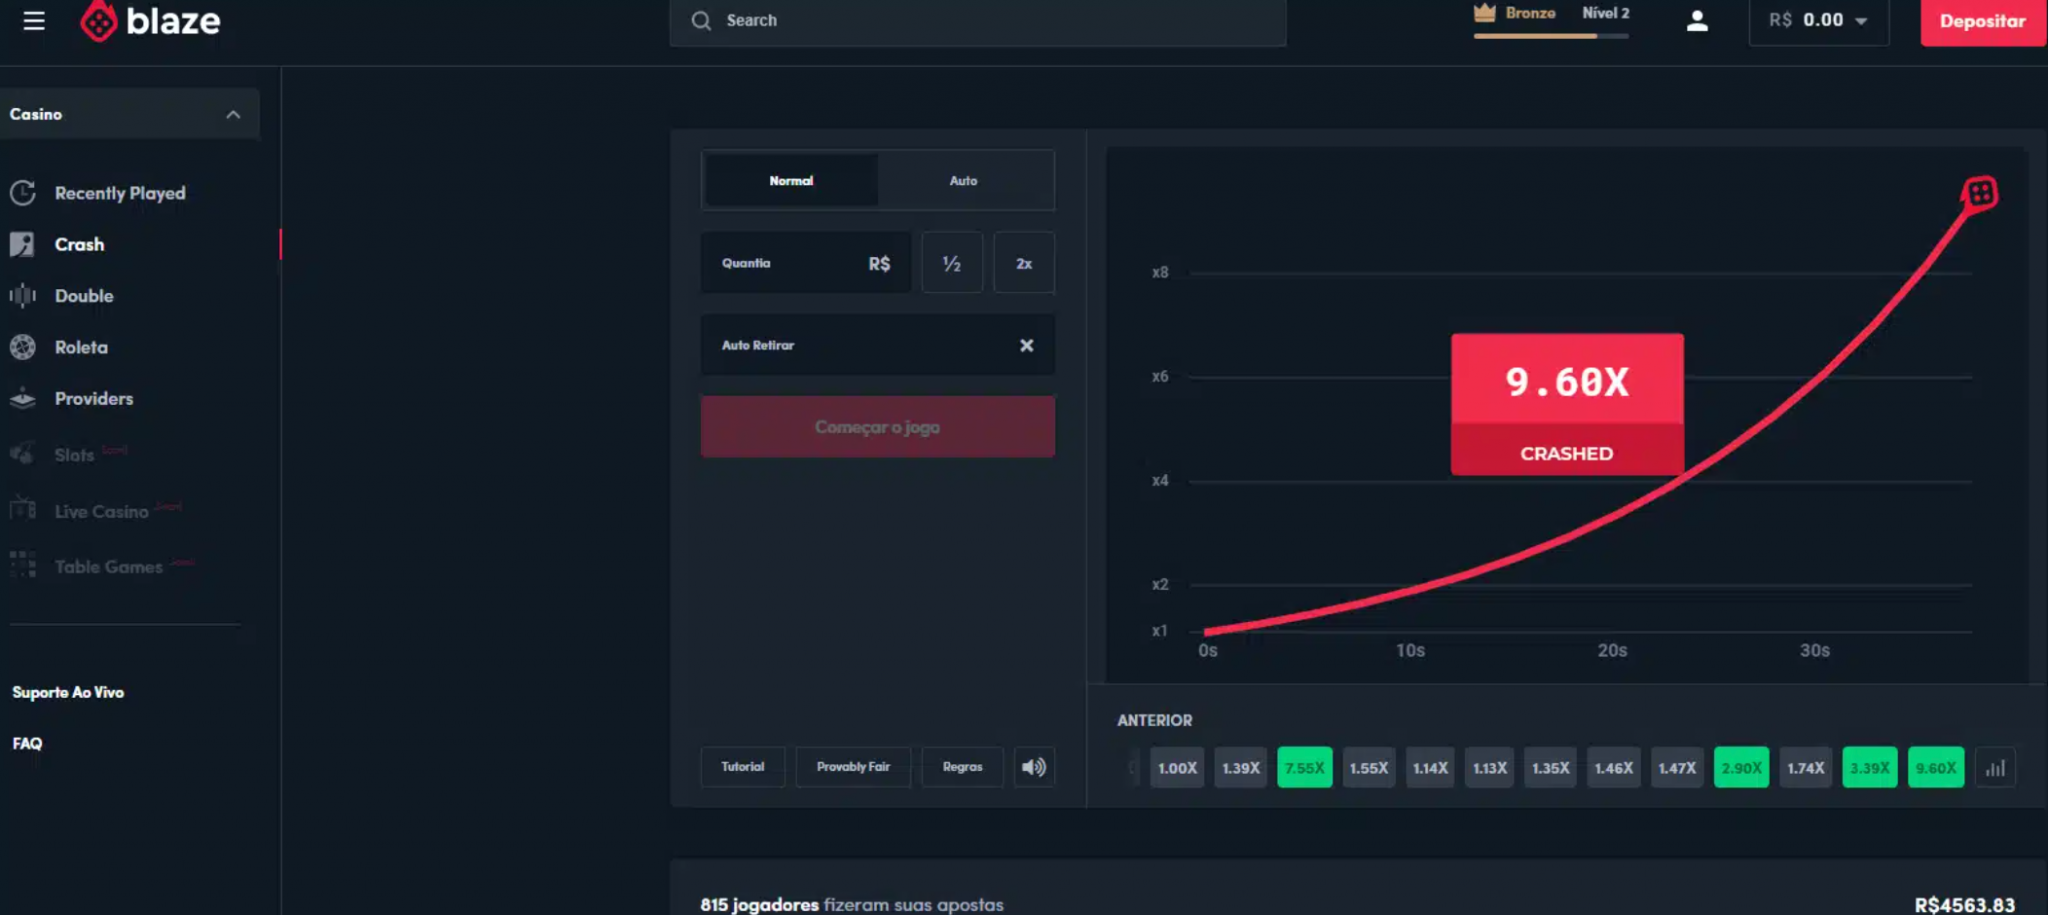Clear the Auto Retirar field

click(1026, 345)
